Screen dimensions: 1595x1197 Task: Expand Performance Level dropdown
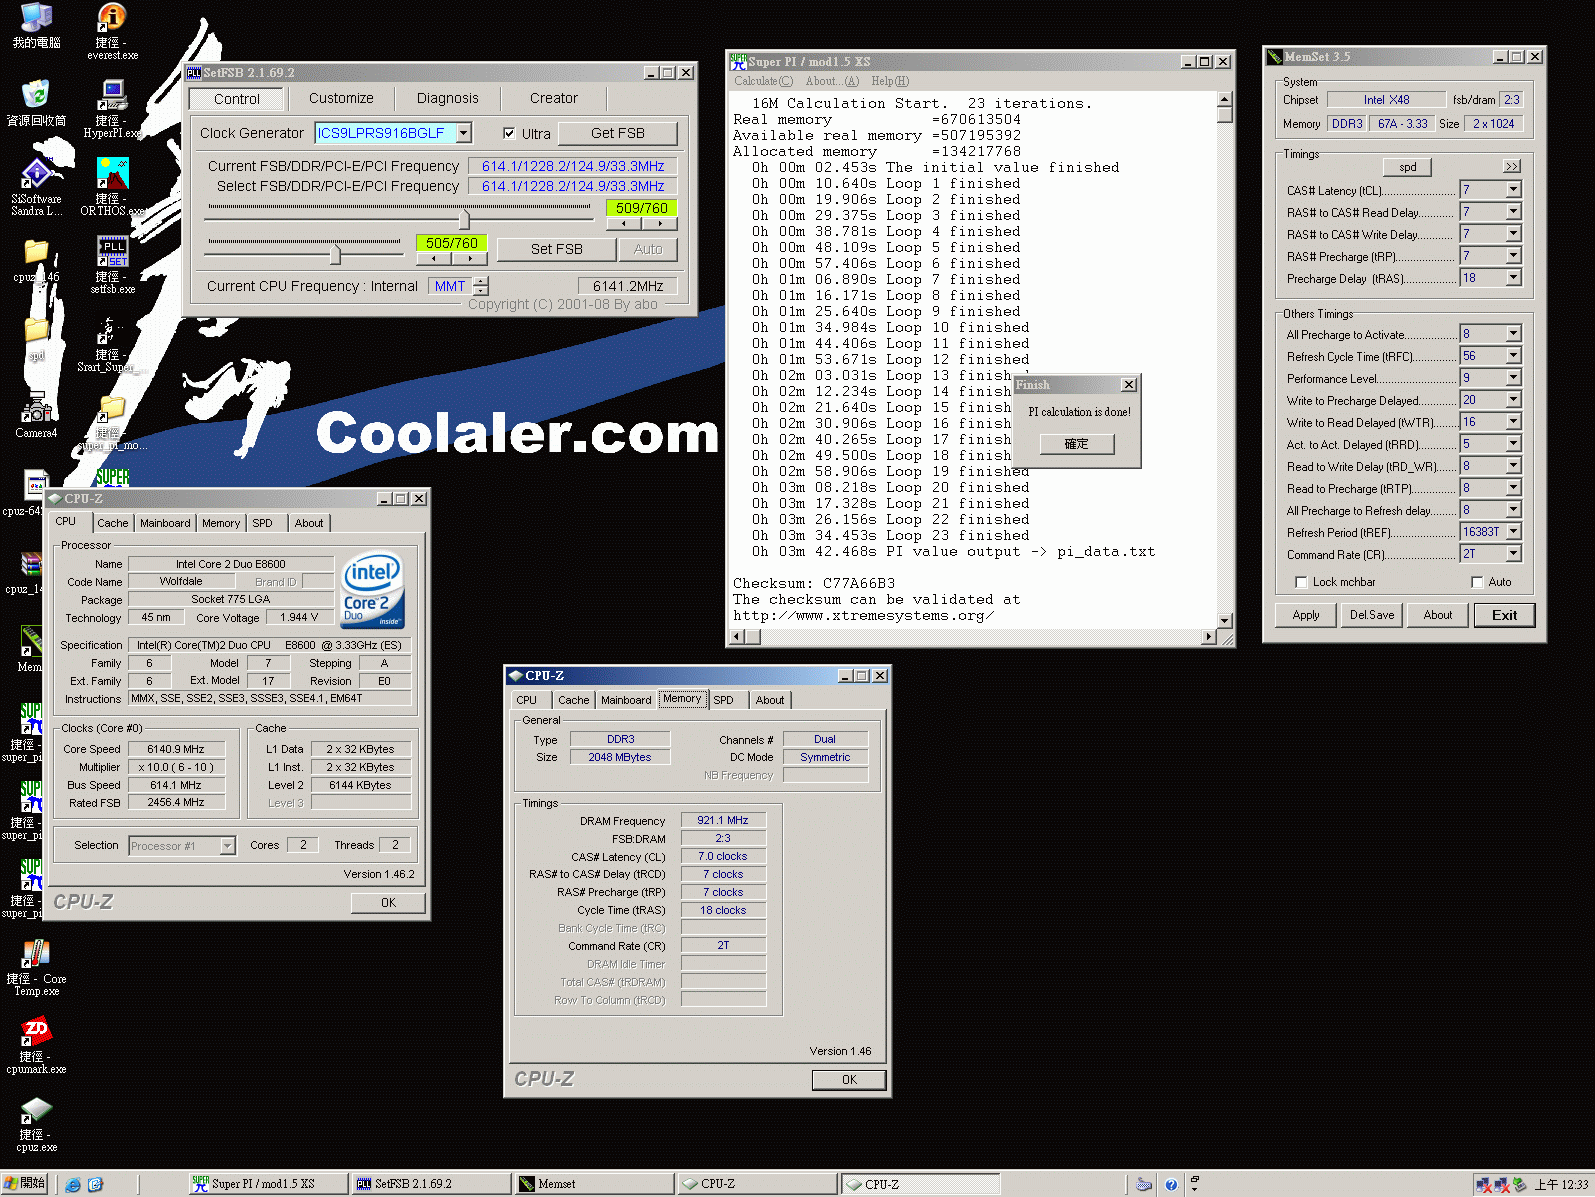1513,378
